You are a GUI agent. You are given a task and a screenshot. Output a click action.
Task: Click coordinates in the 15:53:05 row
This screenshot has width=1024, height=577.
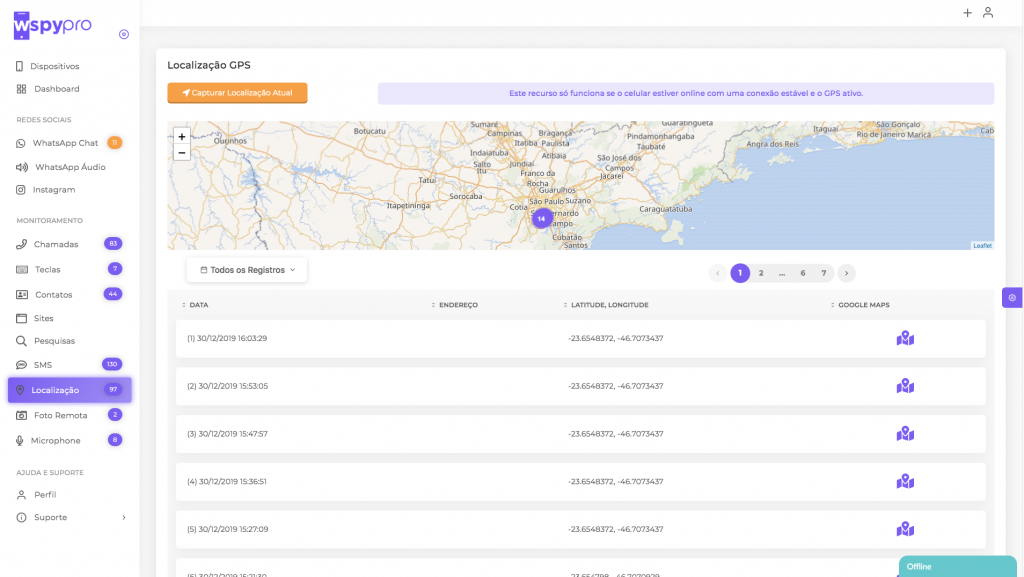(616, 386)
